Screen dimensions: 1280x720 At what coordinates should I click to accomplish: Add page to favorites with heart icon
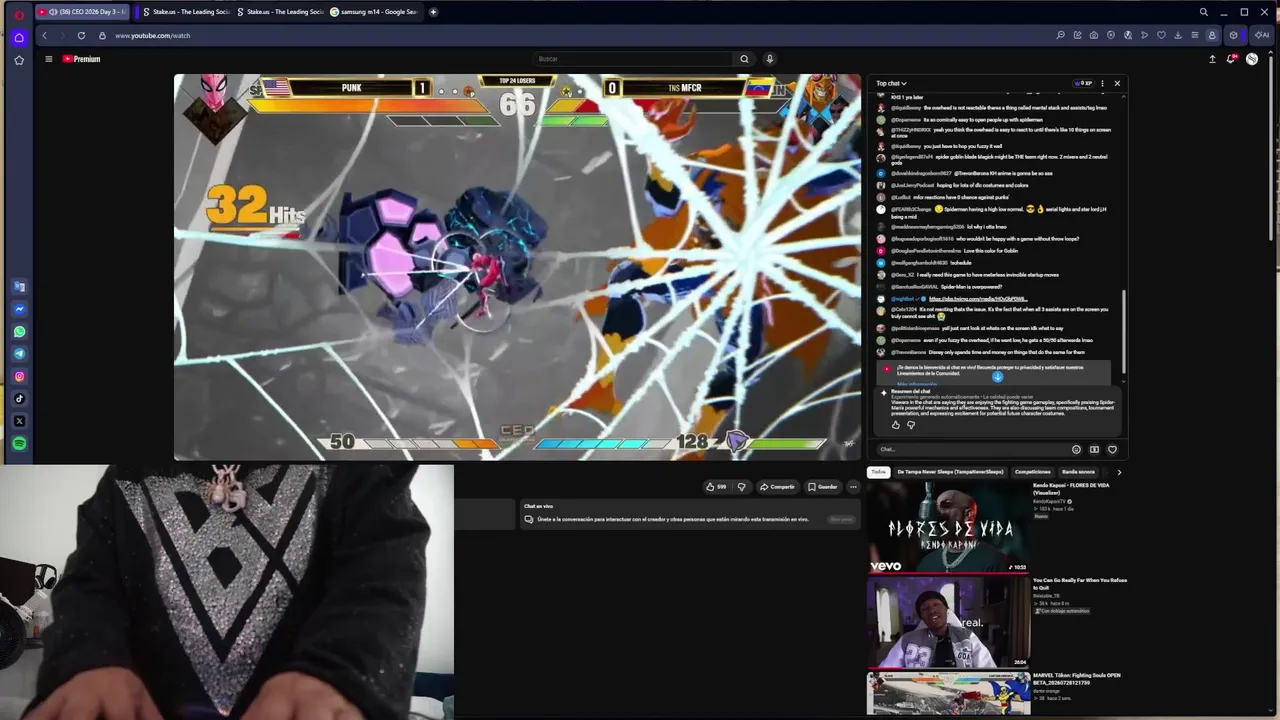coord(1161,35)
